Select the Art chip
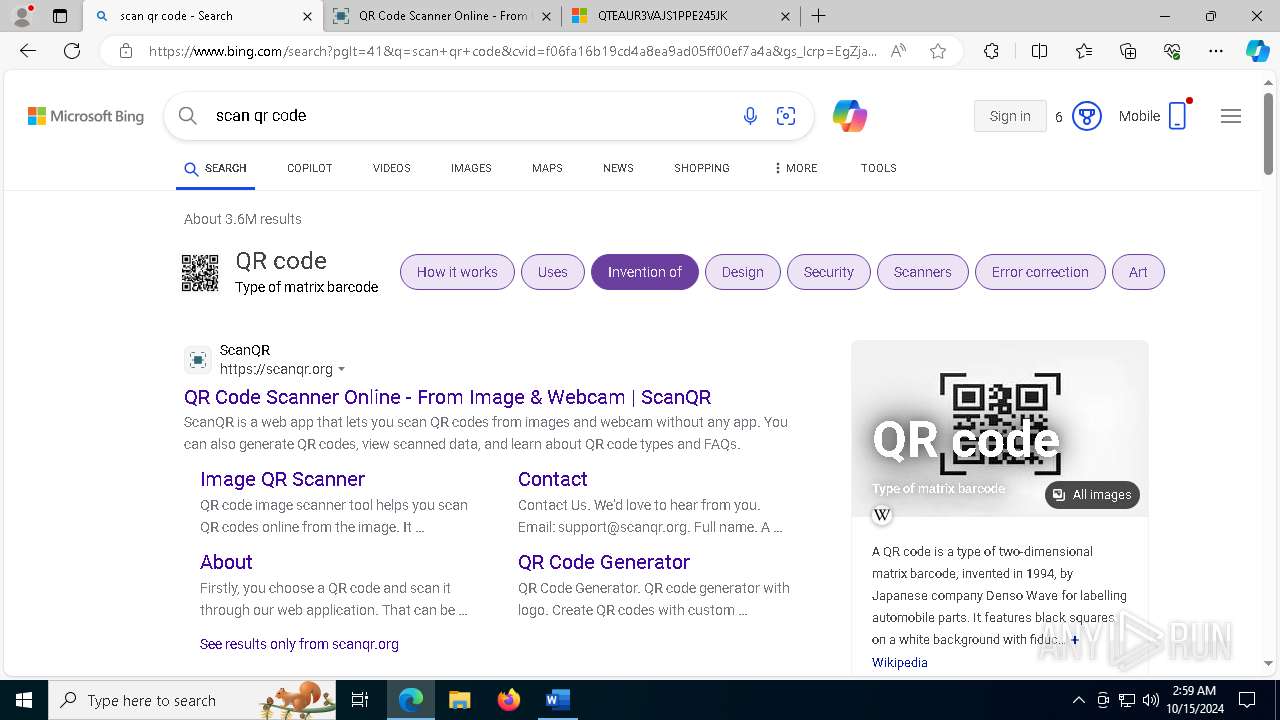Image resolution: width=1280 pixels, height=720 pixels. click(1138, 272)
